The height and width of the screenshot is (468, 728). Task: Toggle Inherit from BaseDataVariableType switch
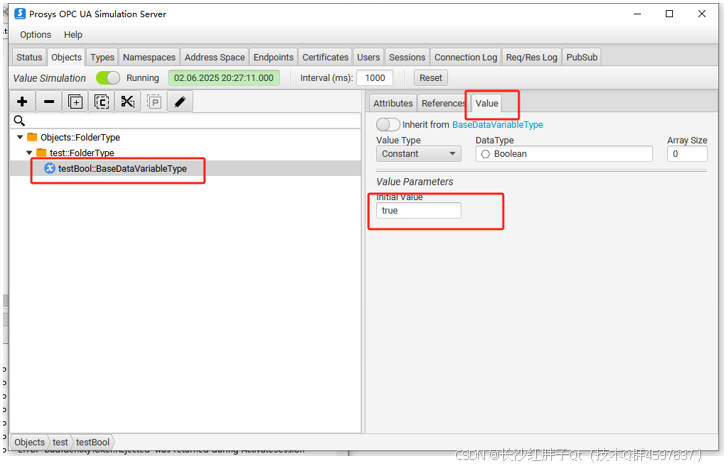(388, 124)
